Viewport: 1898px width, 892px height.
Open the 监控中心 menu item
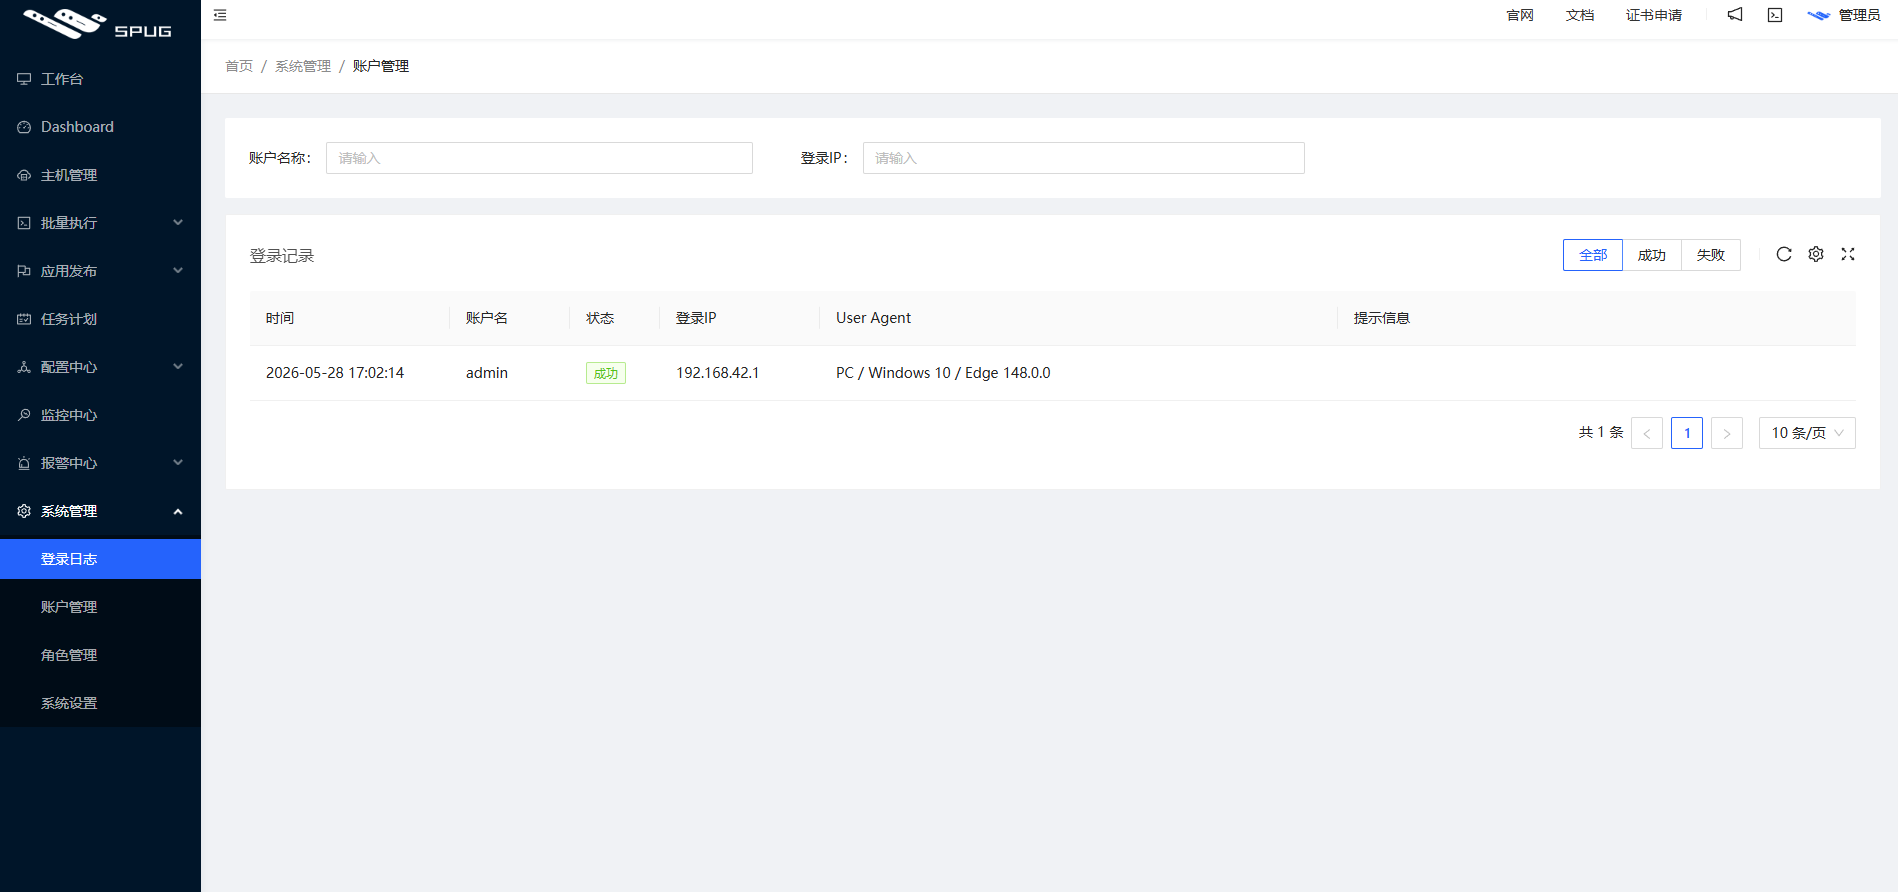pyautogui.click(x=100, y=415)
